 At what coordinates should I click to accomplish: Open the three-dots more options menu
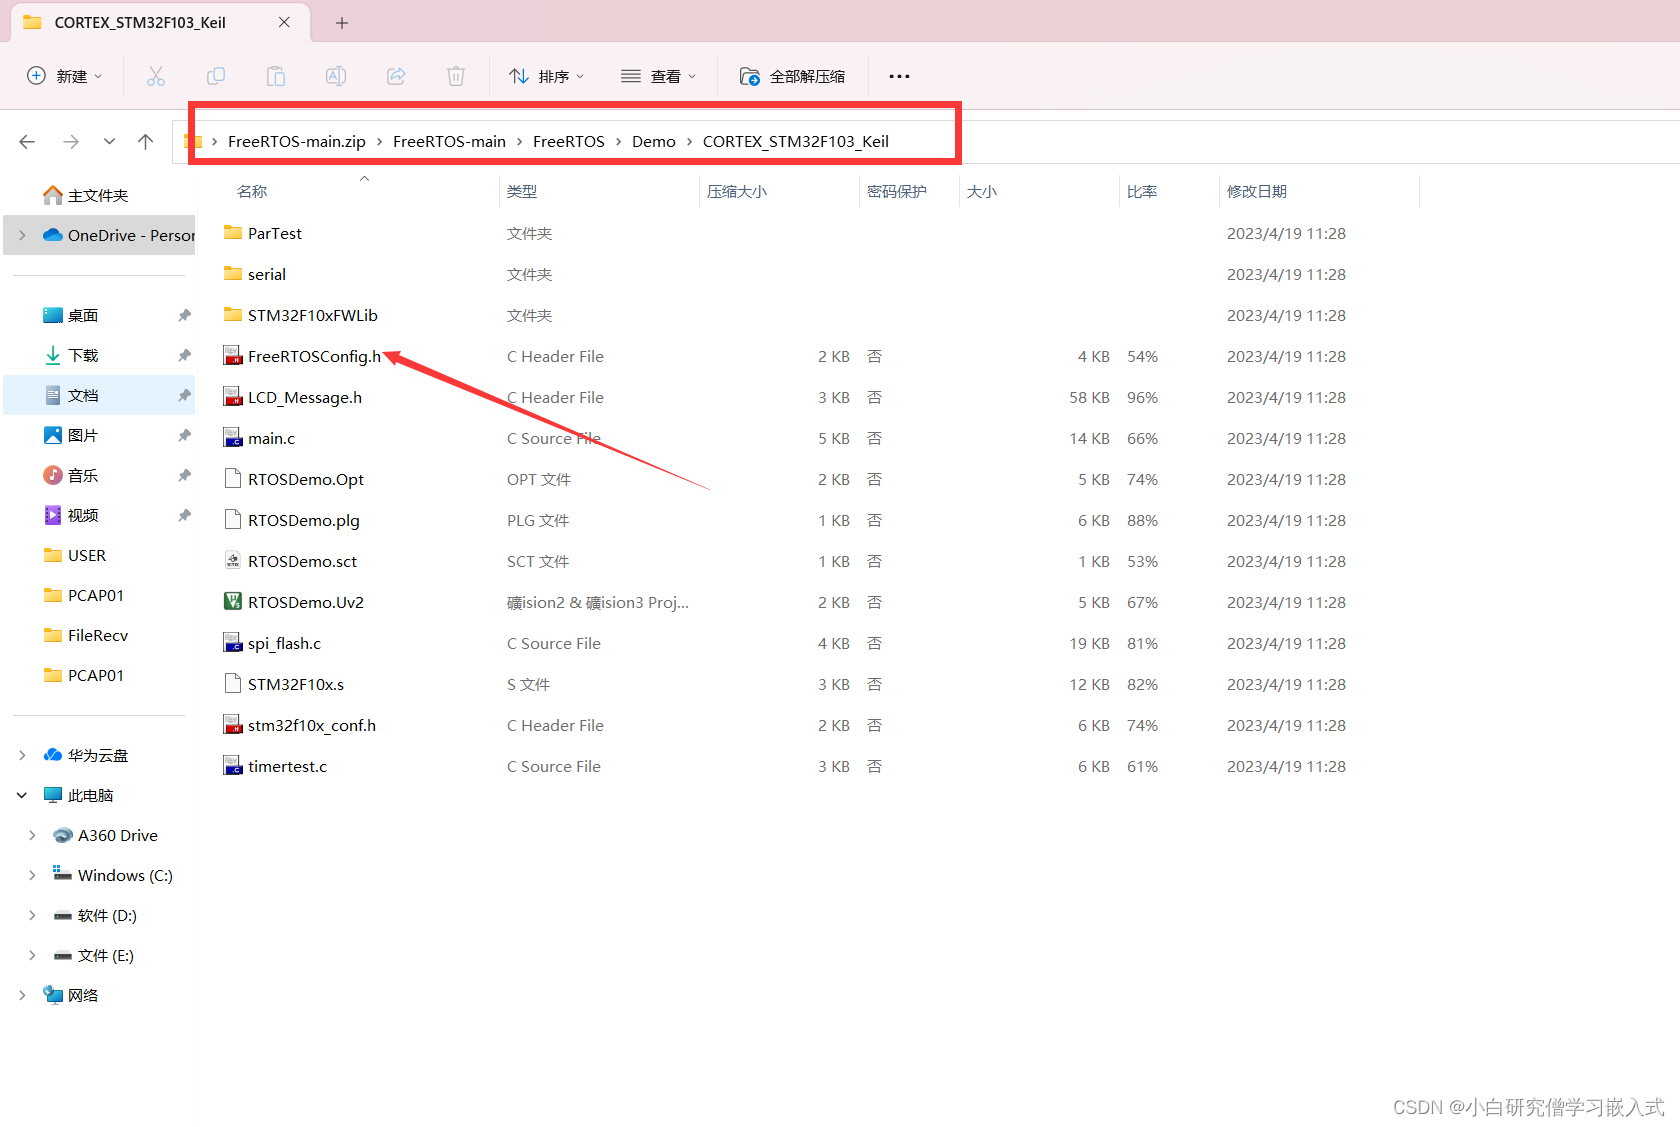(x=899, y=76)
